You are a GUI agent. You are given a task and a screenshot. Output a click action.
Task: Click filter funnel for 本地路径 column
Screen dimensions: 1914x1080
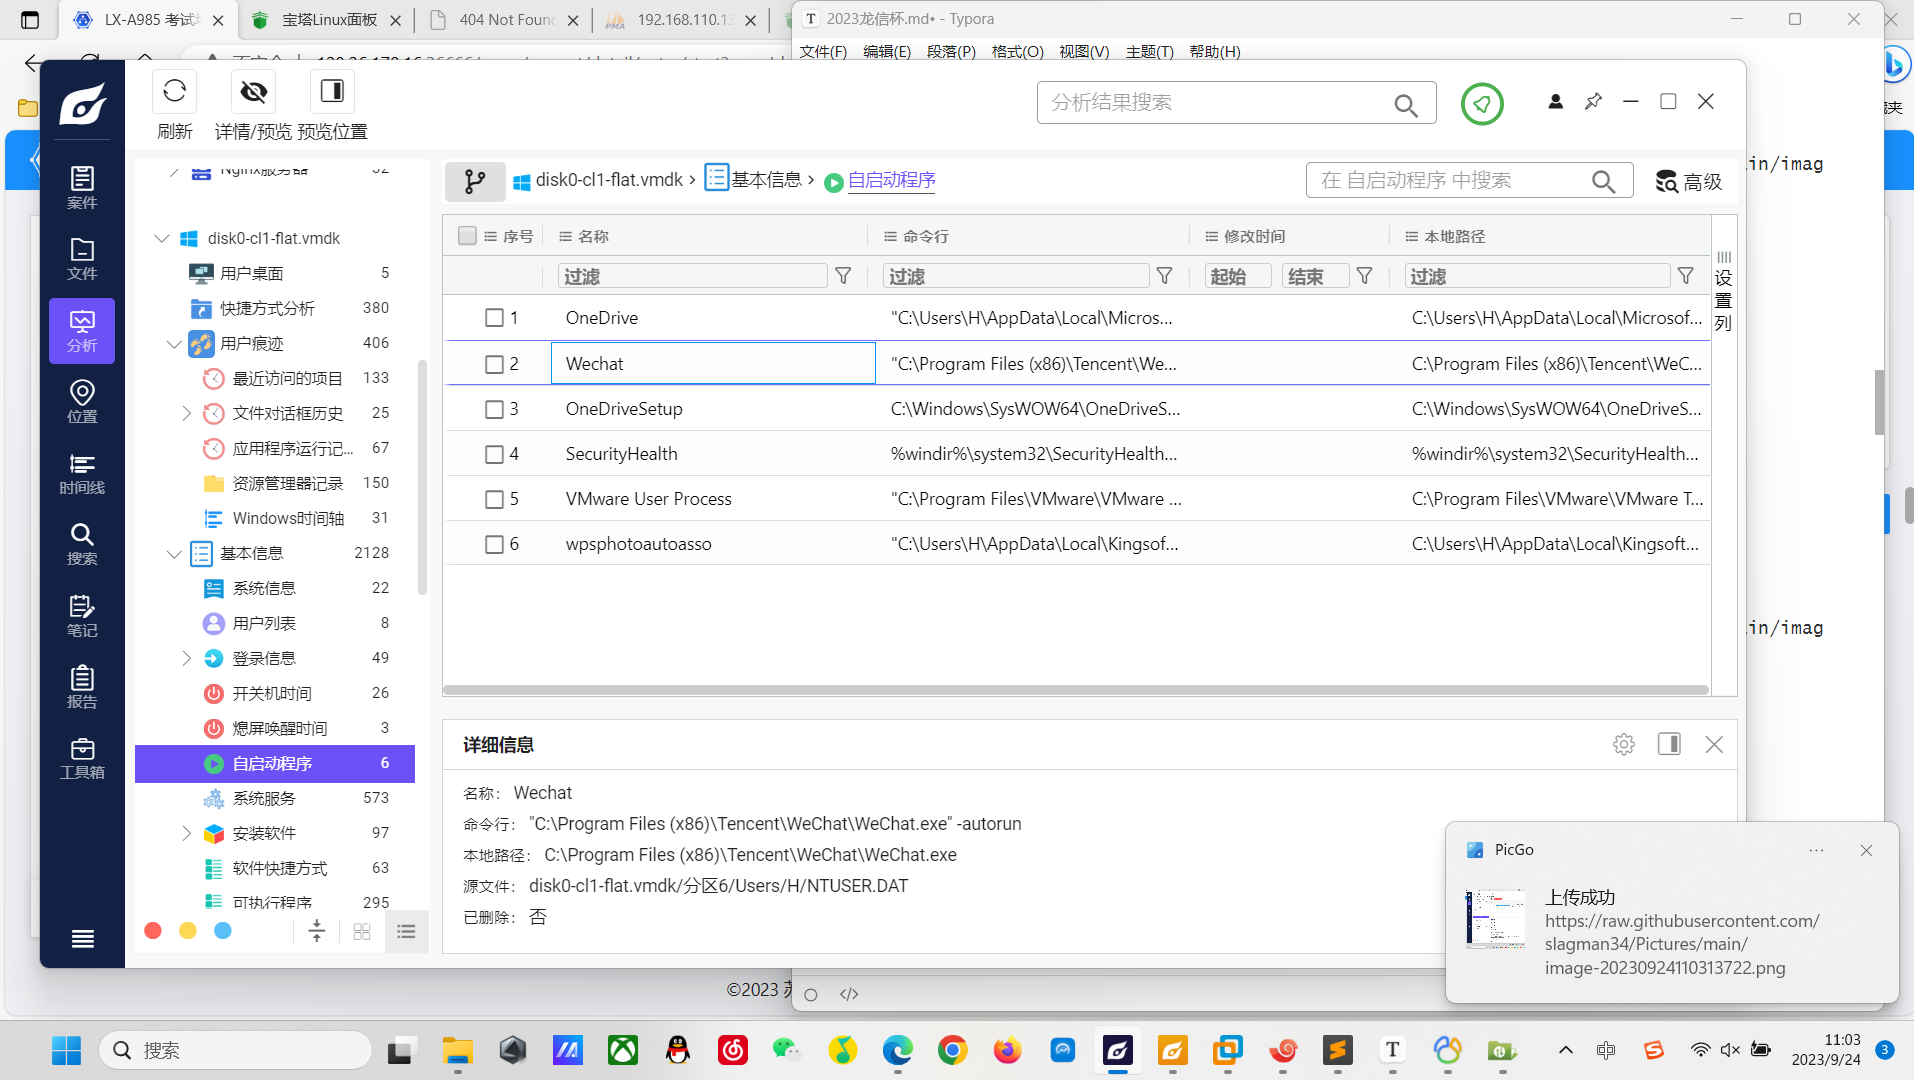pyautogui.click(x=1685, y=276)
